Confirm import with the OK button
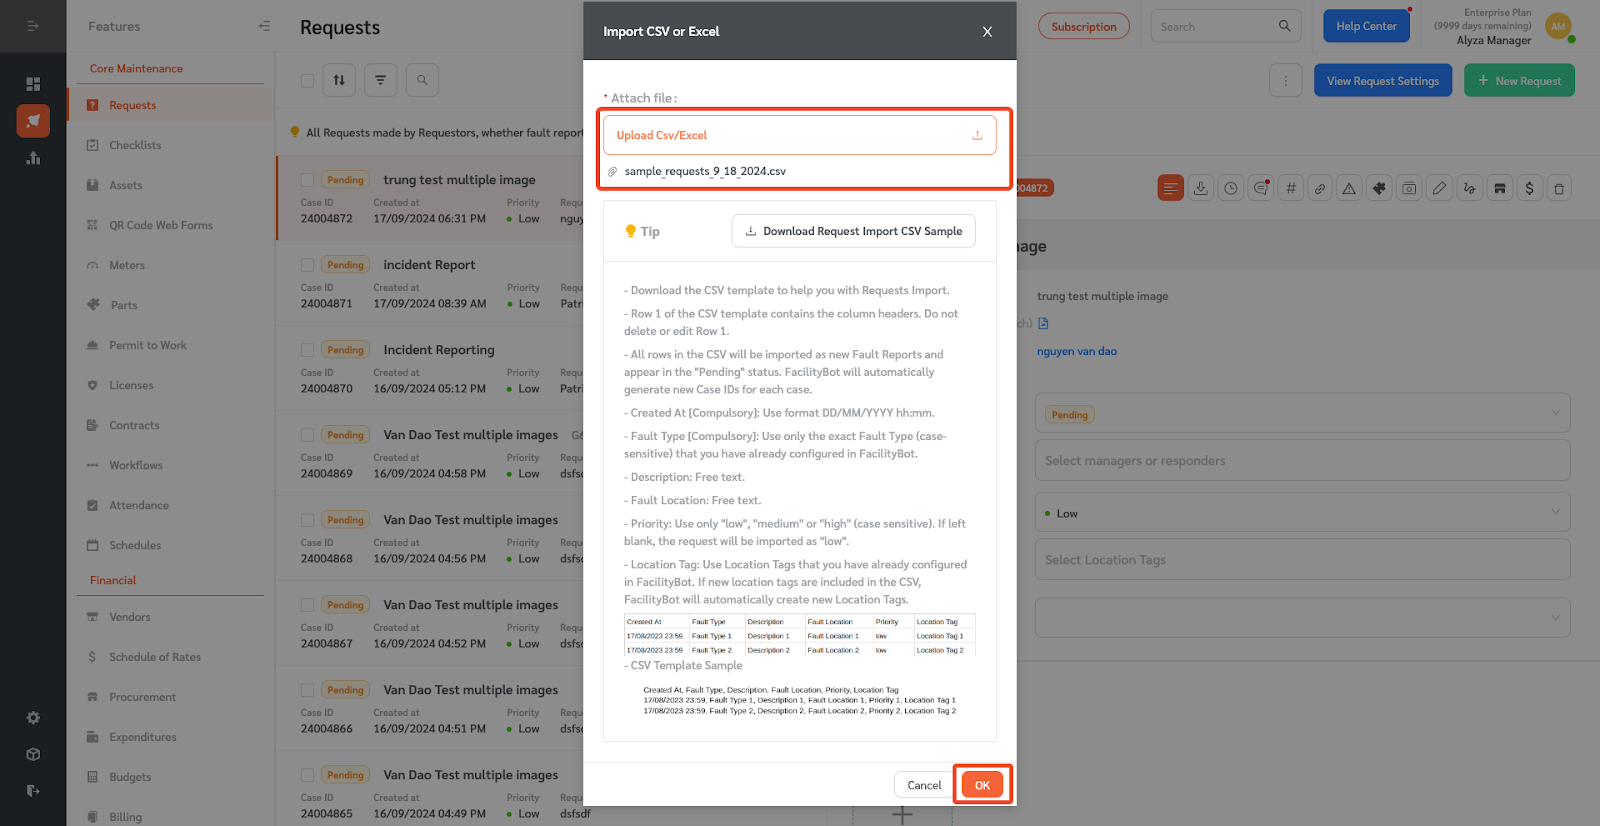 pos(982,785)
